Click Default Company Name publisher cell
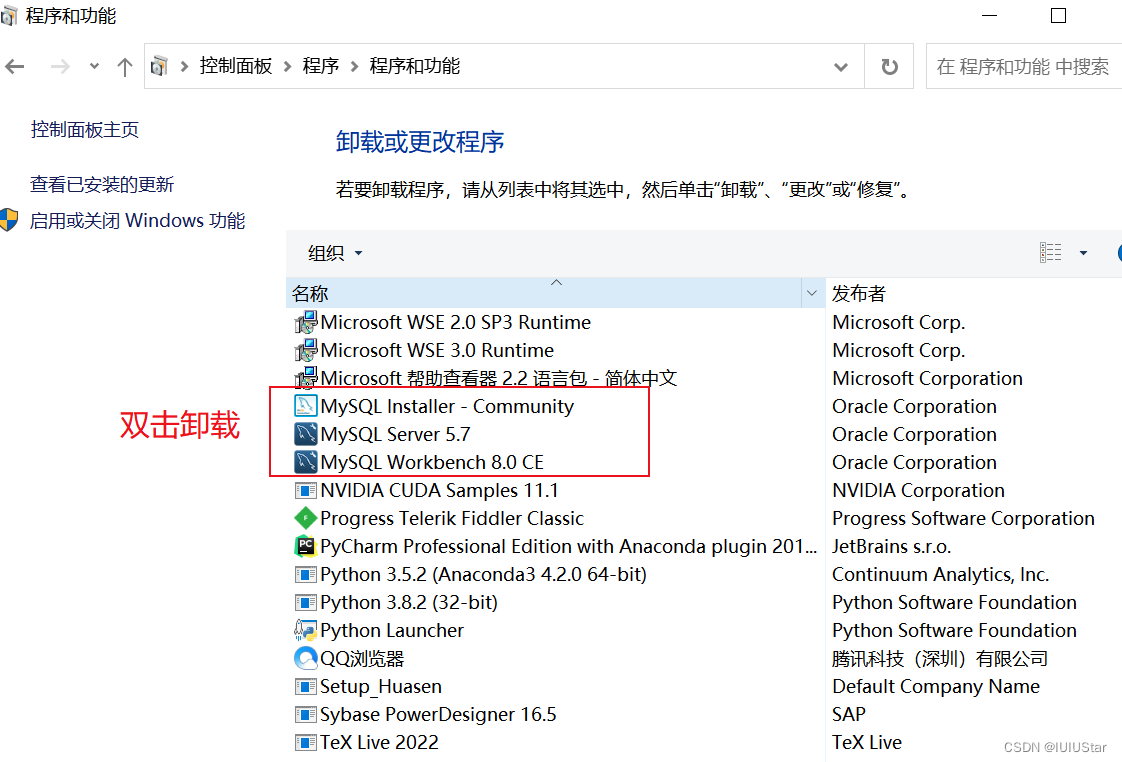Screen dimensions: 1122x762 tap(936, 687)
